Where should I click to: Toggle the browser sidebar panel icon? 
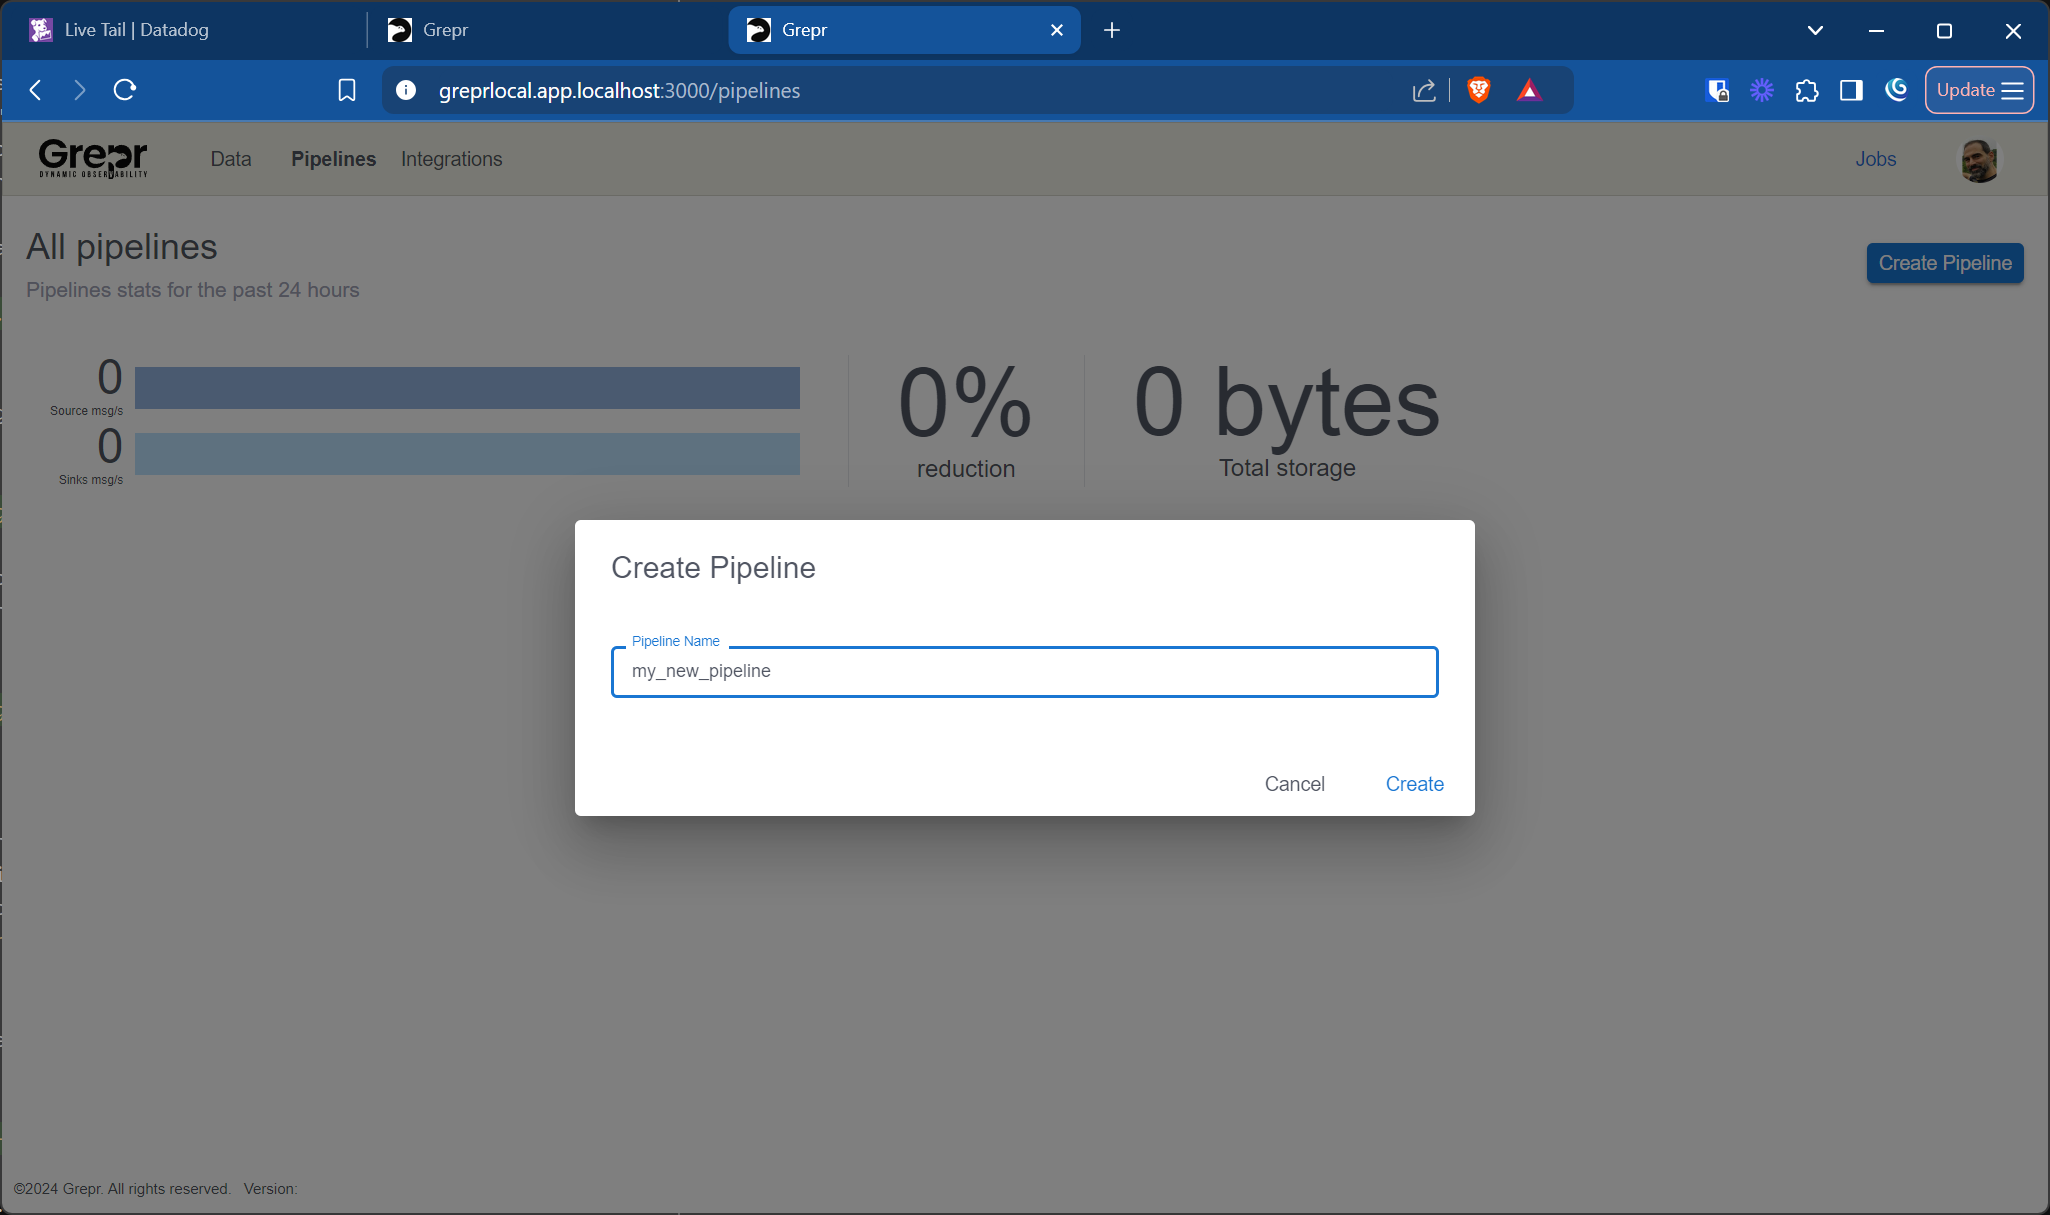pos(1851,90)
